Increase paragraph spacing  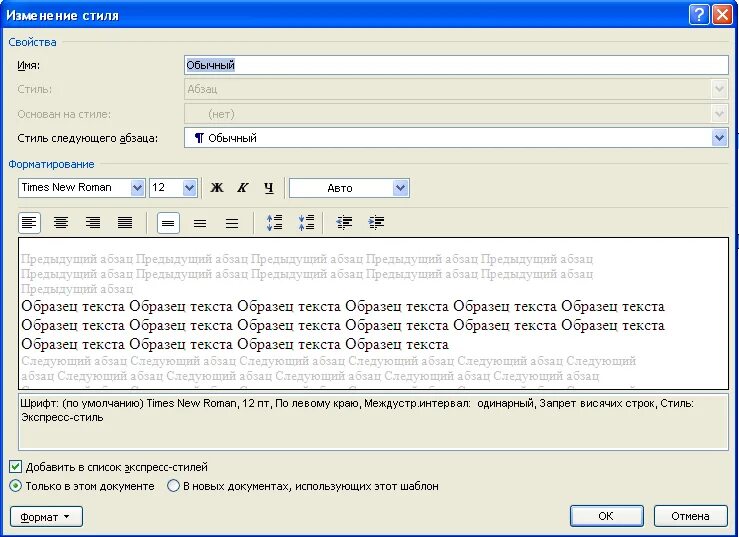click(x=274, y=223)
